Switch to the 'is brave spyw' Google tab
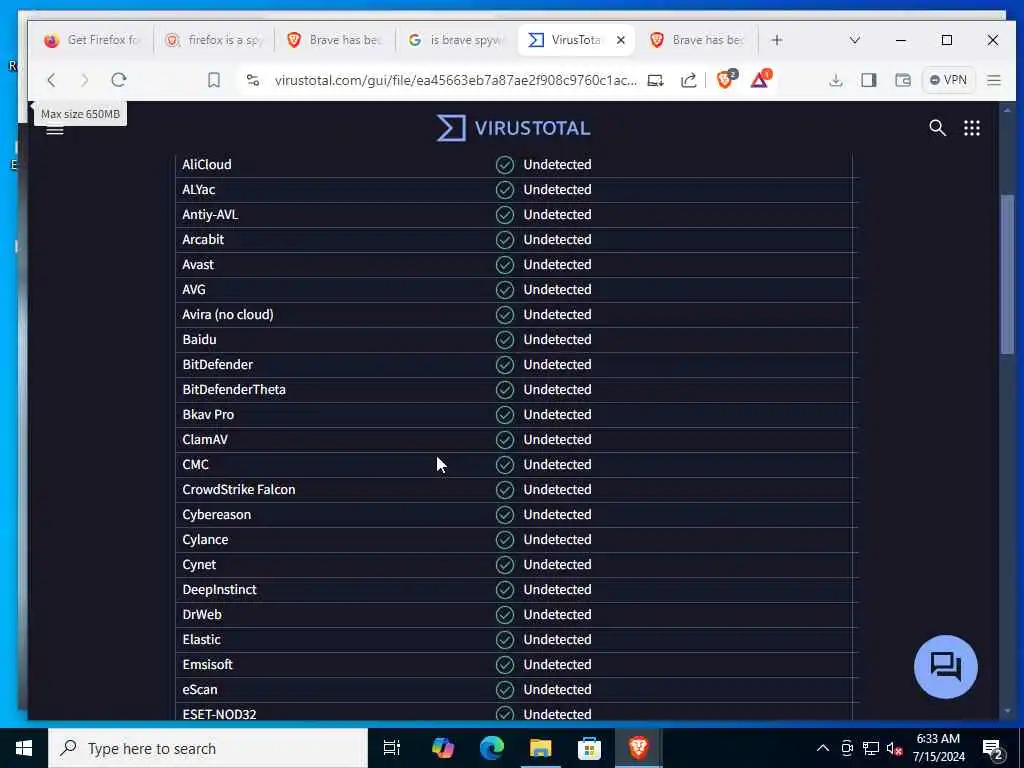1024x768 pixels. tap(456, 40)
